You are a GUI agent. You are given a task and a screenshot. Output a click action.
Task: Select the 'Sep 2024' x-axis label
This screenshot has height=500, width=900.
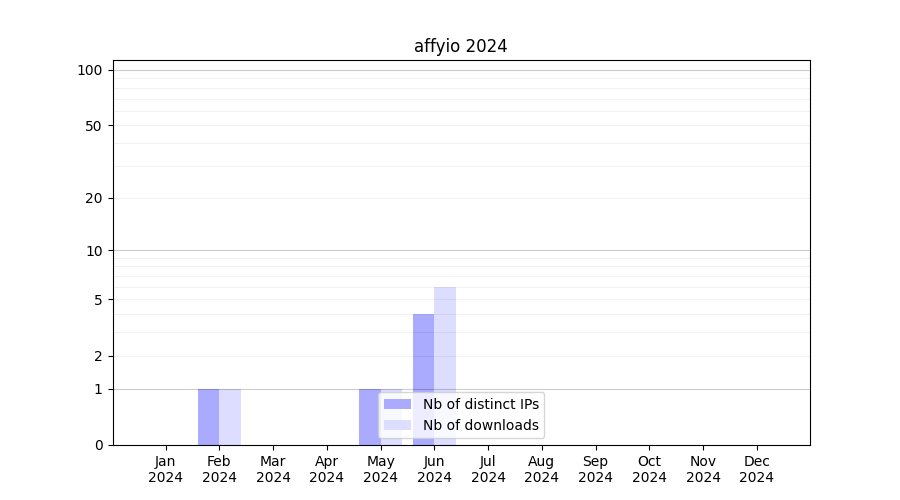pos(595,469)
